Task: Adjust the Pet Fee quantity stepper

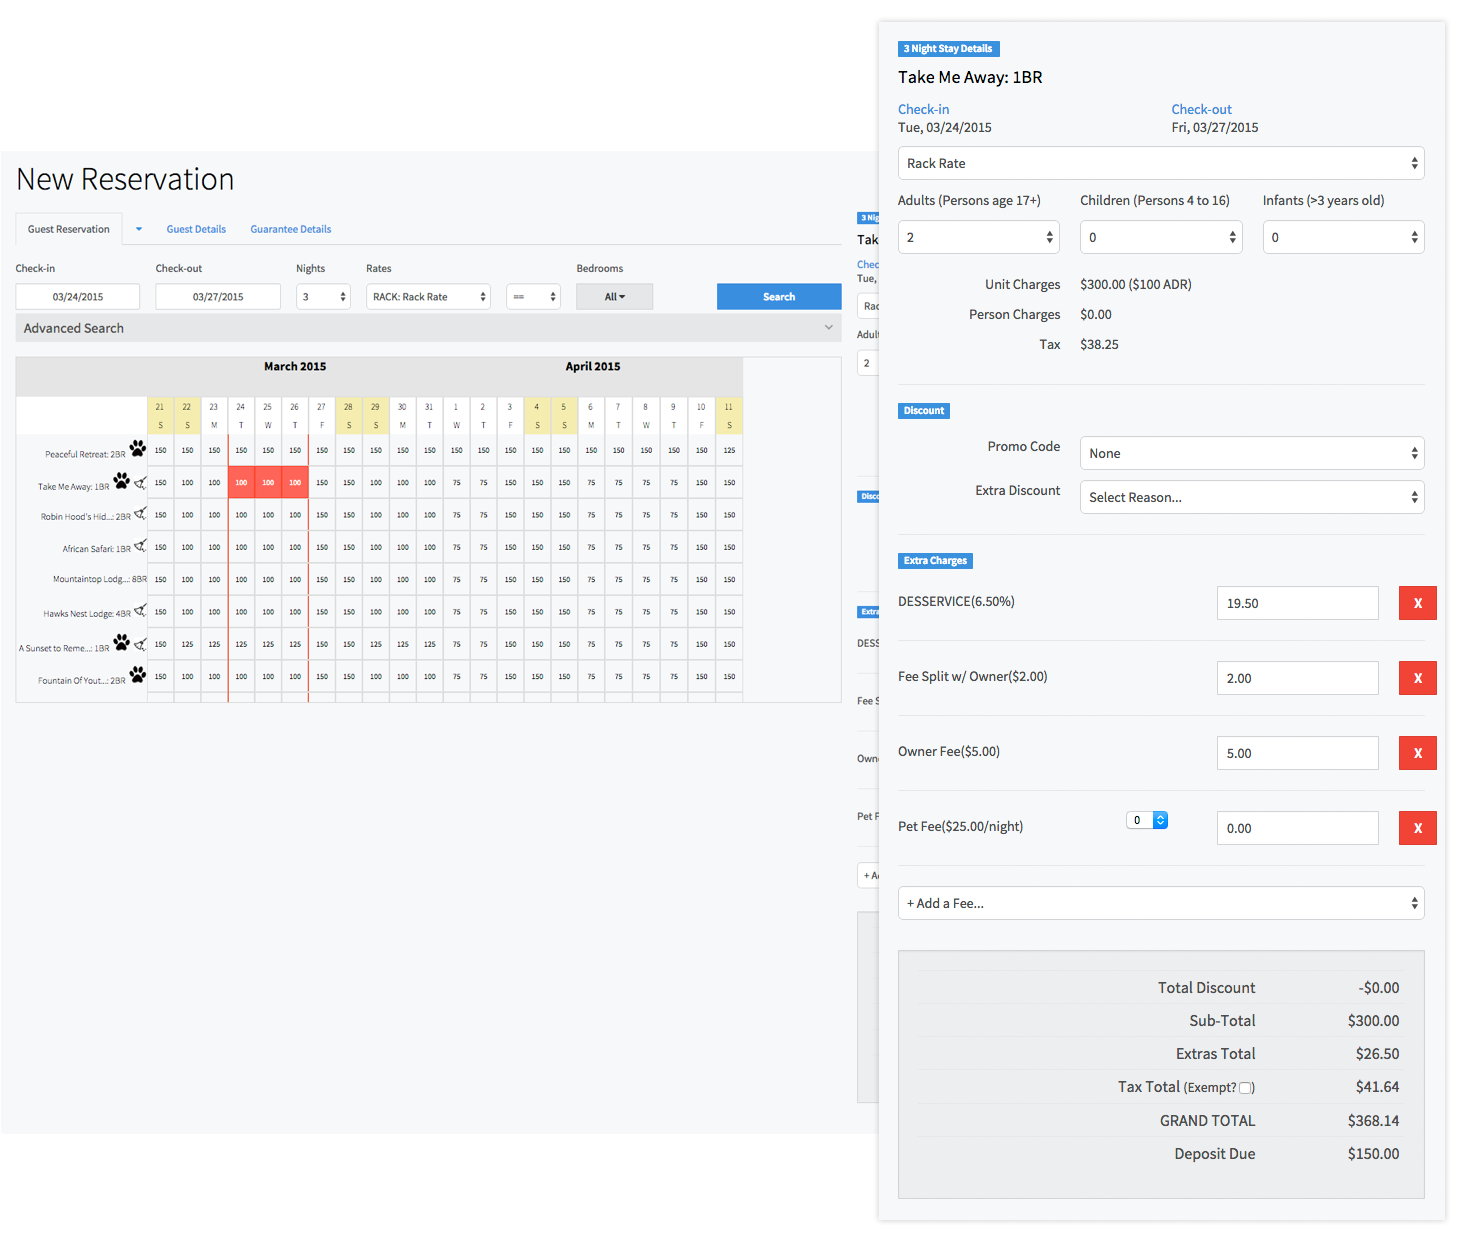Action: click(1160, 820)
